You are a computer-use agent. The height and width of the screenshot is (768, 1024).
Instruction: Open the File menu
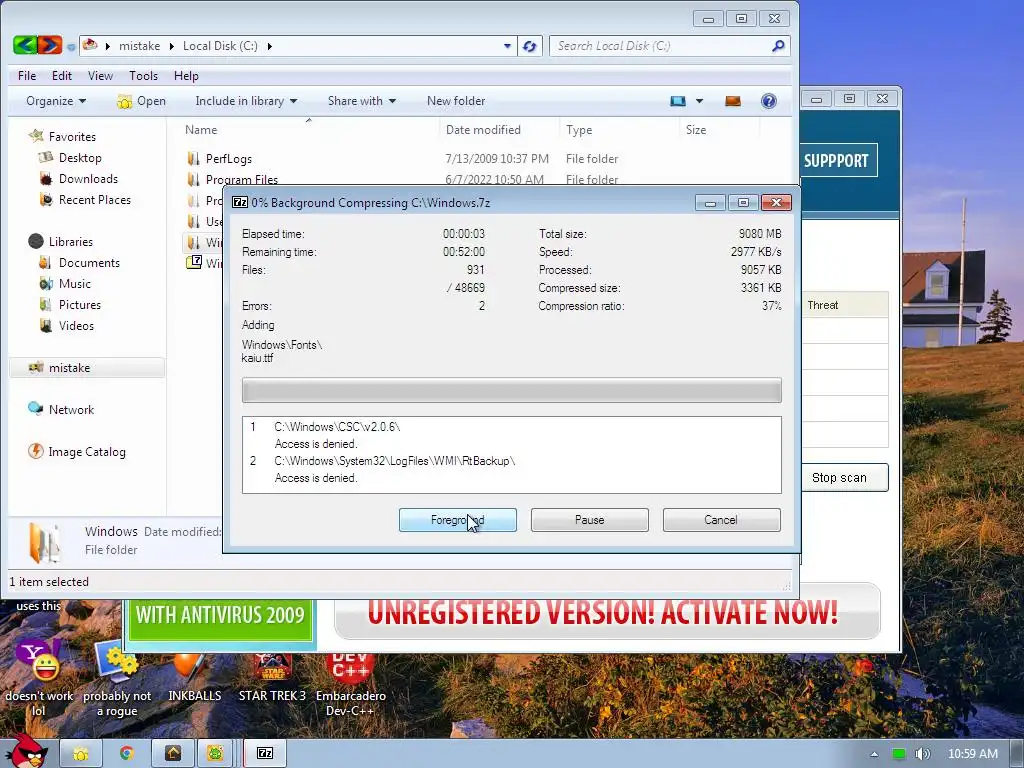27,76
